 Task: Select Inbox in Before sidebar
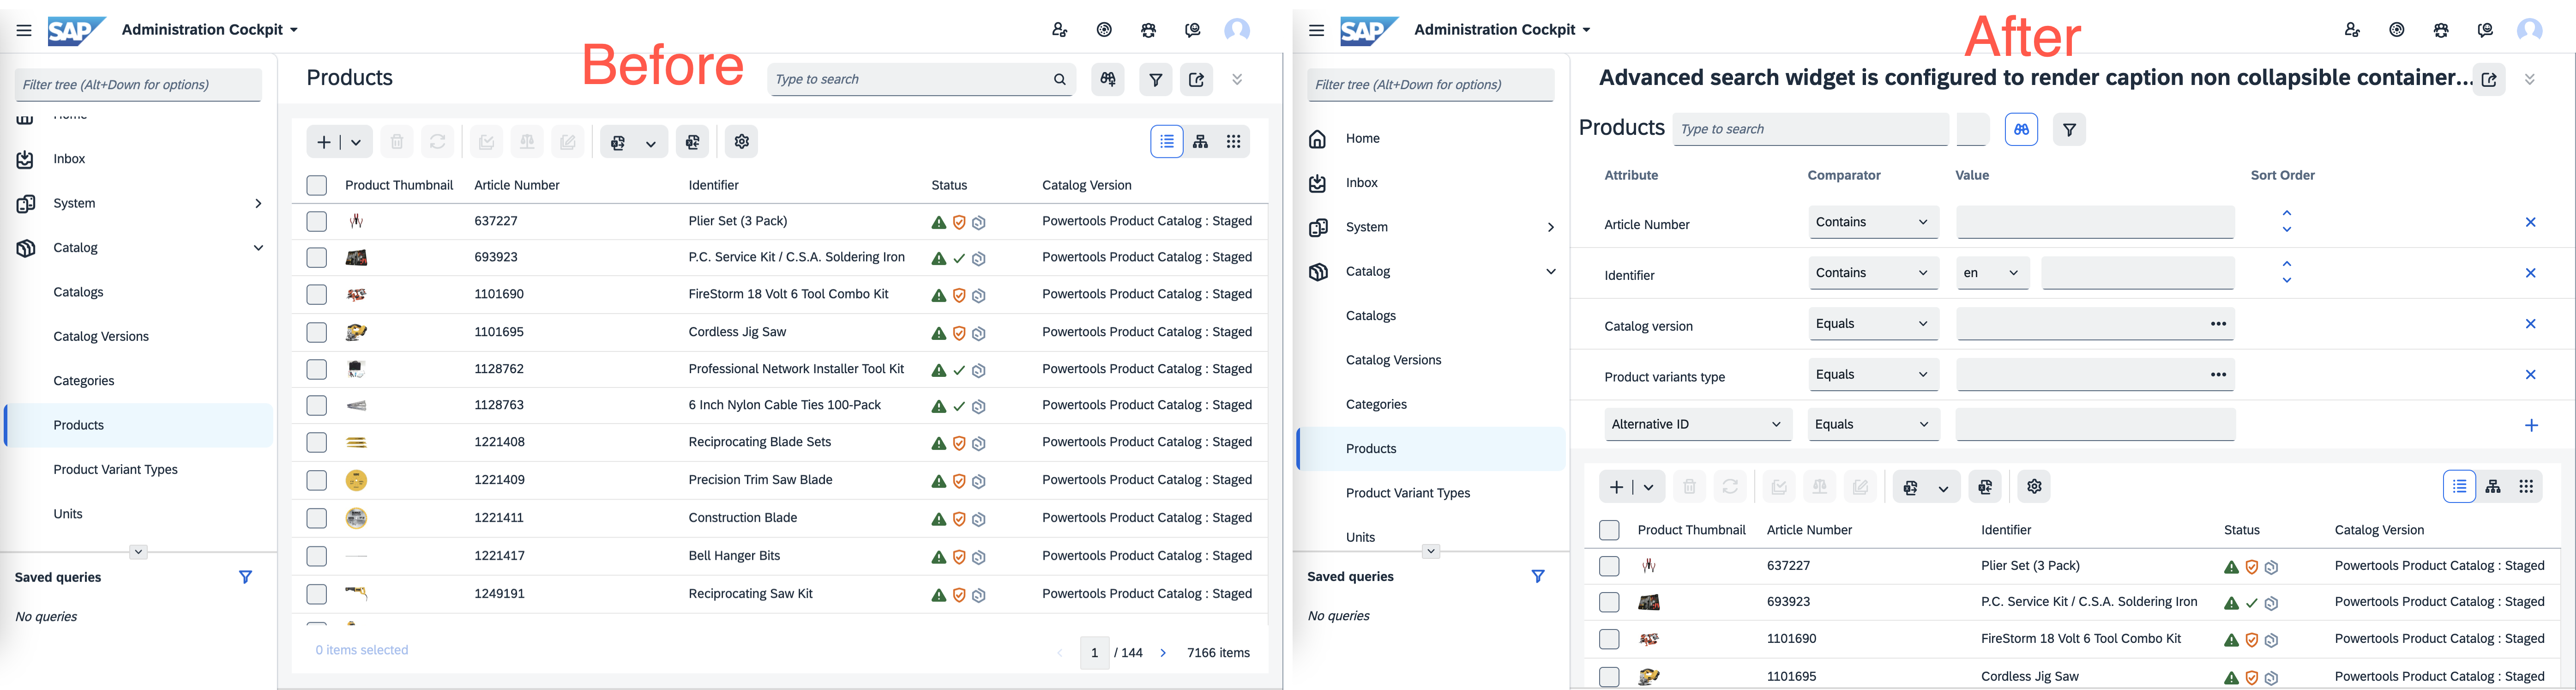69,159
